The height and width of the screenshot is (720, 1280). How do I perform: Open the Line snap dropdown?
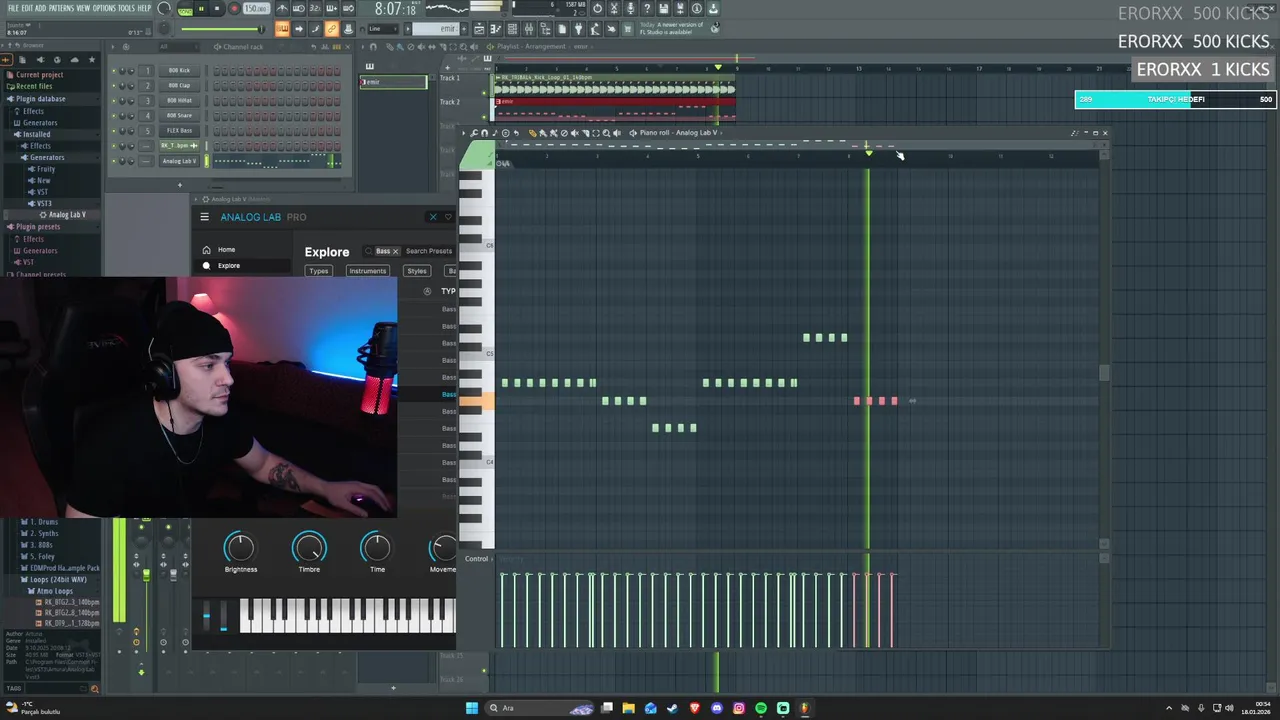coord(383,29)
